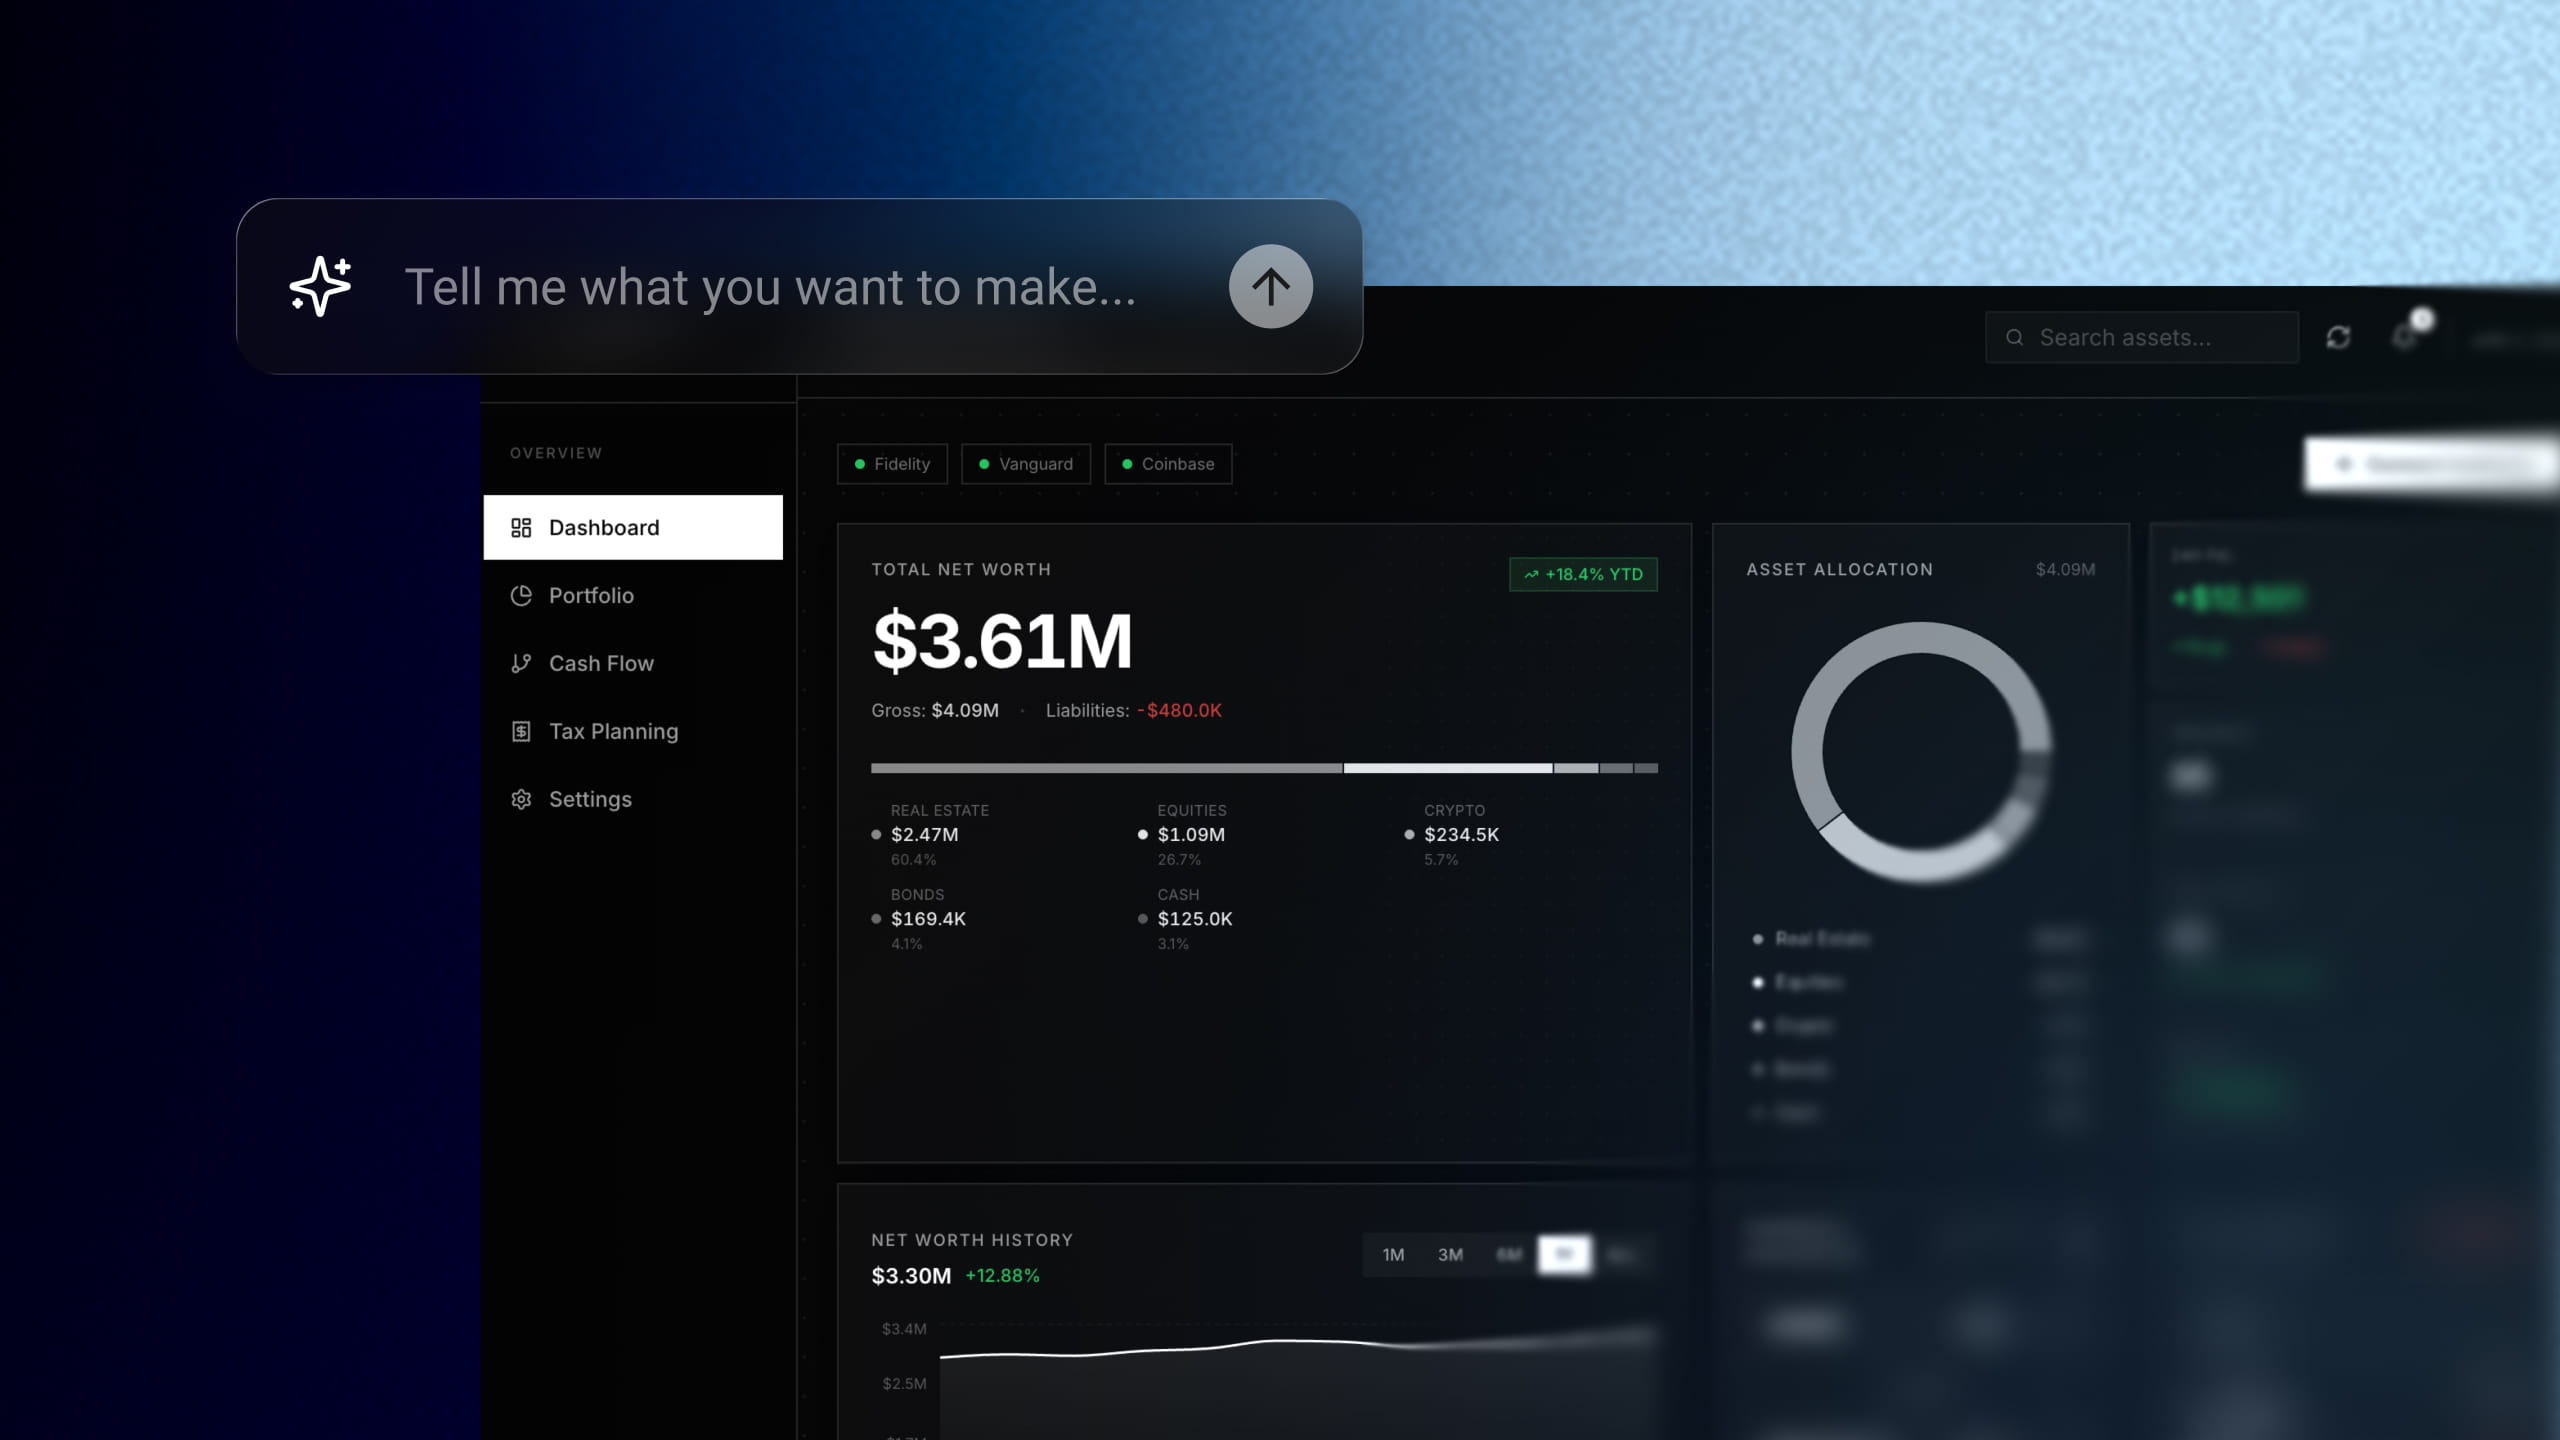Click the Cash $125.0K value
The width and height of the screenshot is (2560, 1440).
1195,918
